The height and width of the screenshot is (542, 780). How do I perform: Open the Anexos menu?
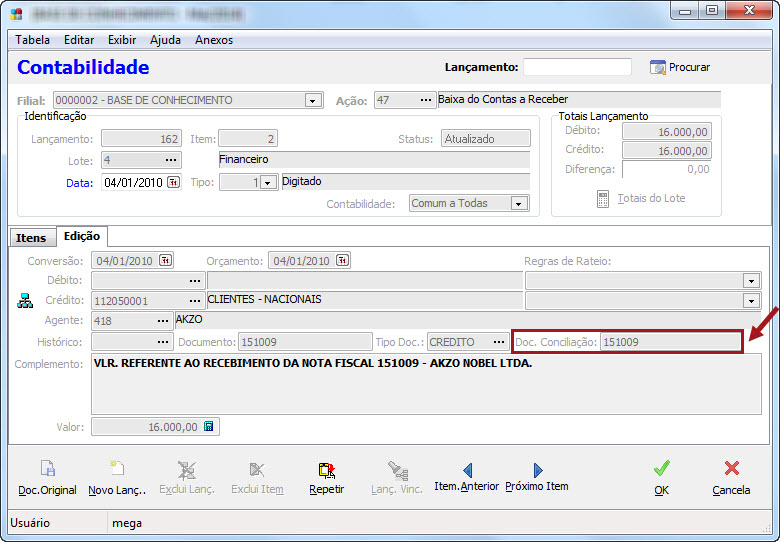(x=214, y=40)
